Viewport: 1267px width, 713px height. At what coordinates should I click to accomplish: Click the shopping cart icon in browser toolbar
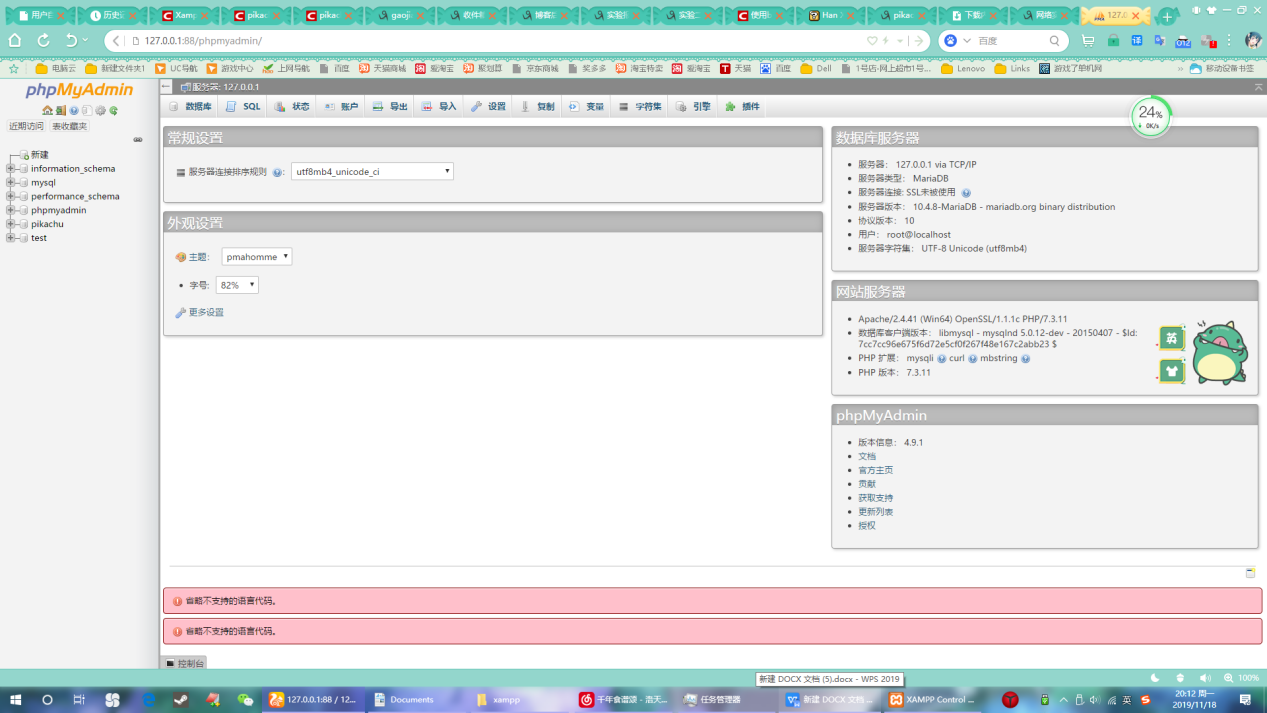coord(1088,40)
